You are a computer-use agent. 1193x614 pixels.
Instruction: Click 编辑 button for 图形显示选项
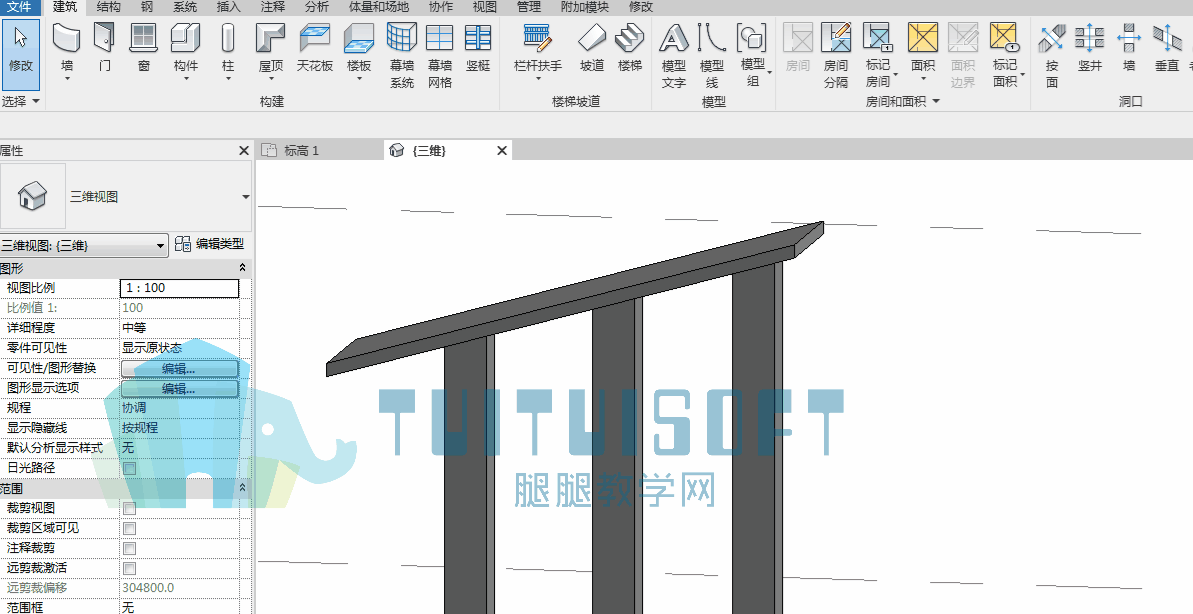pyautogui.click(x=179, y=388)
